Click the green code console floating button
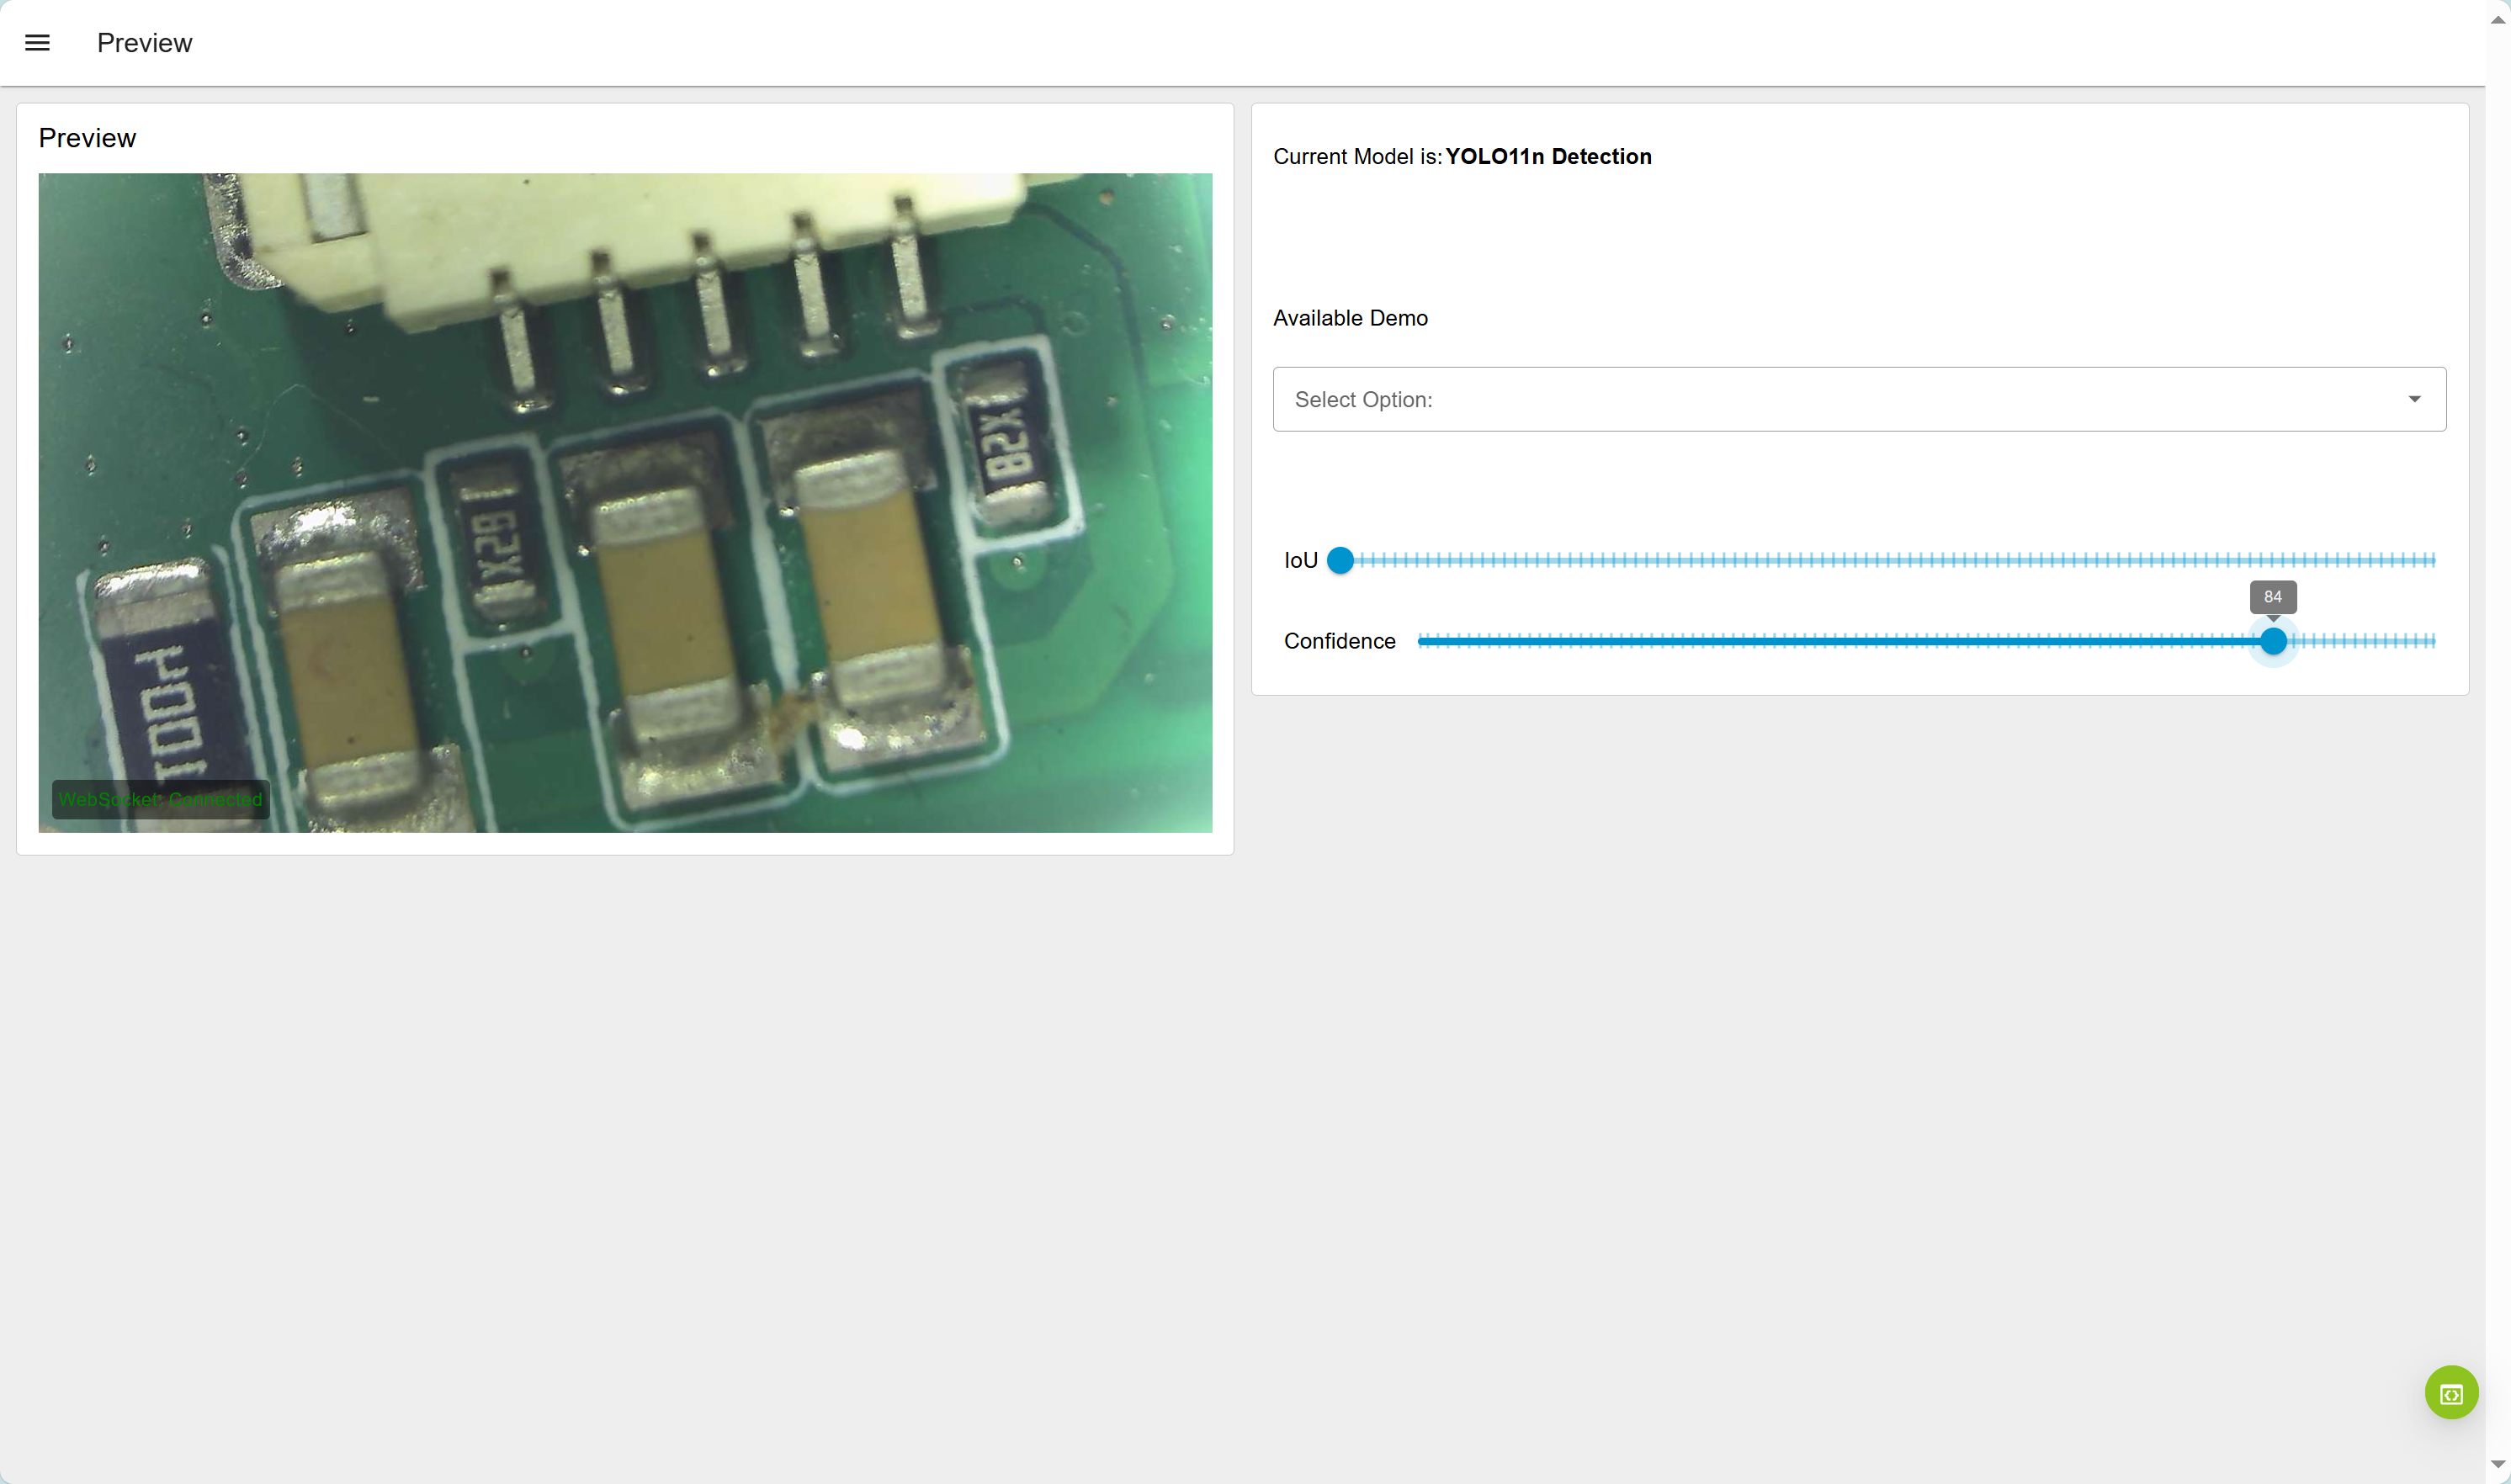 point(2450,1392)
